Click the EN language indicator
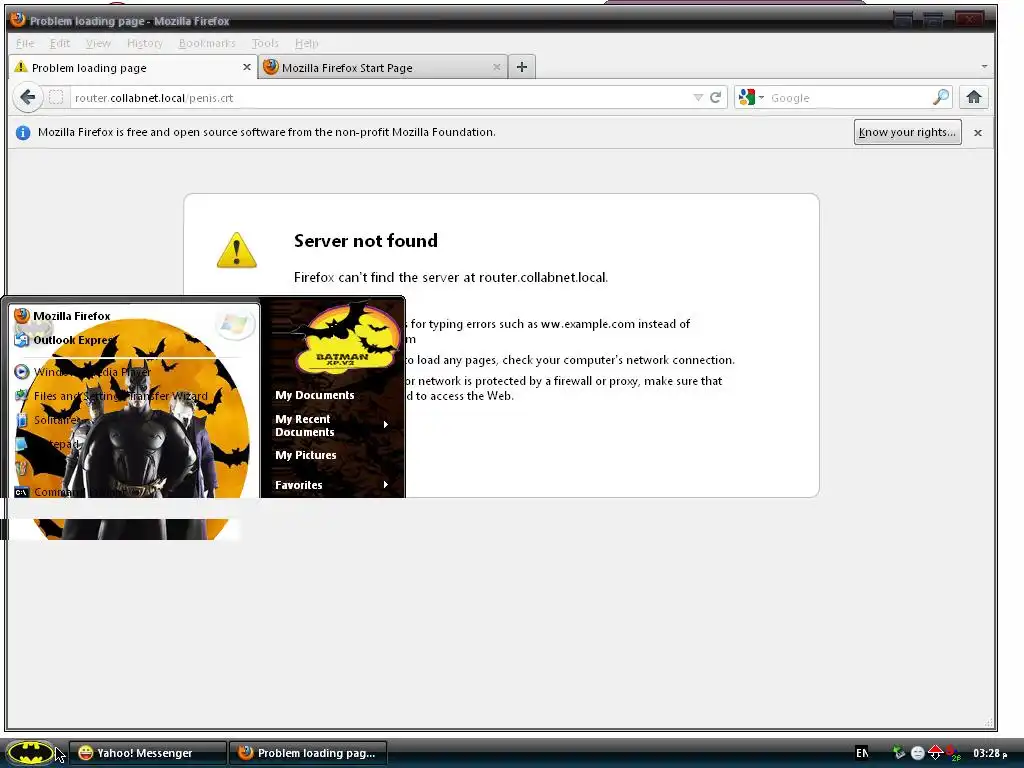Viewport: 1024px width, 768px height. tap(862, 753)
